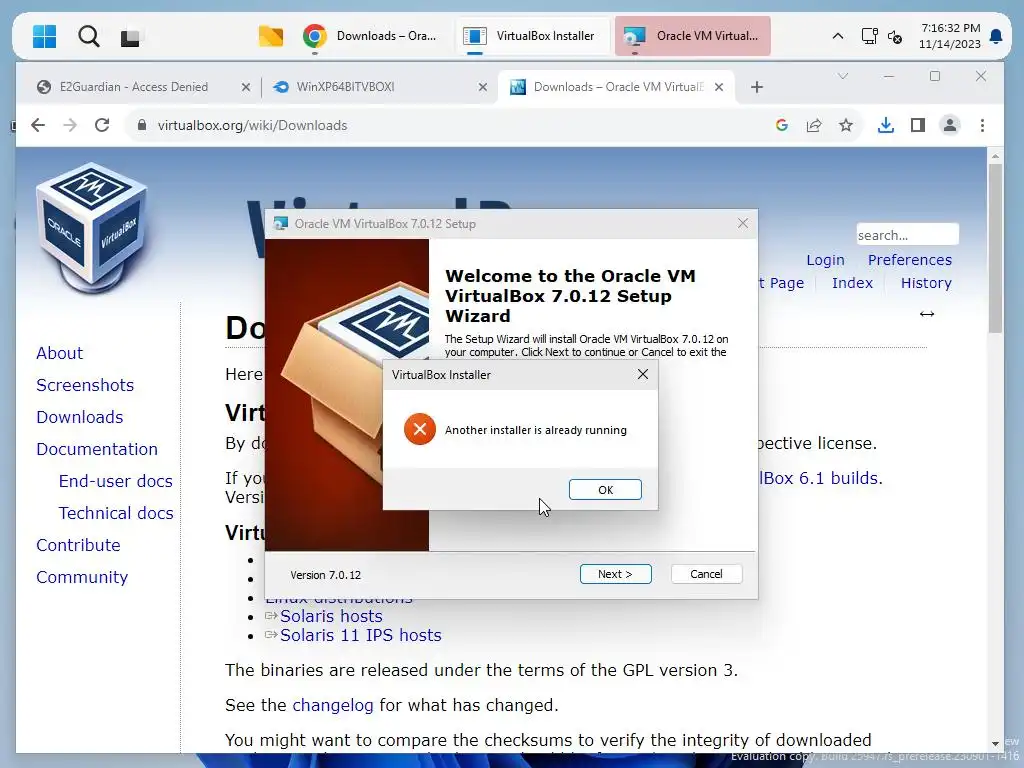Open the History link
The height and width of the screenshot is (768, 1024).
click(925, 283)
